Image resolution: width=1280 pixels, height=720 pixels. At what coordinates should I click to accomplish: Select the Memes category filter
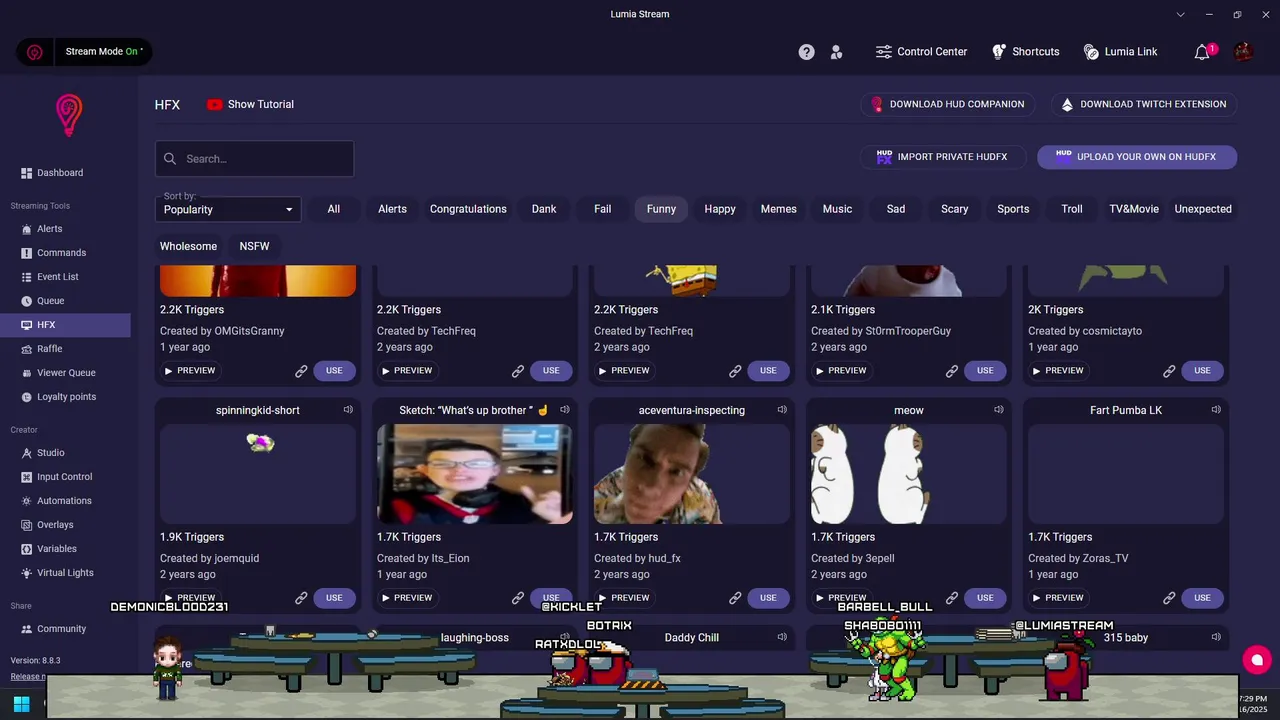778,209
